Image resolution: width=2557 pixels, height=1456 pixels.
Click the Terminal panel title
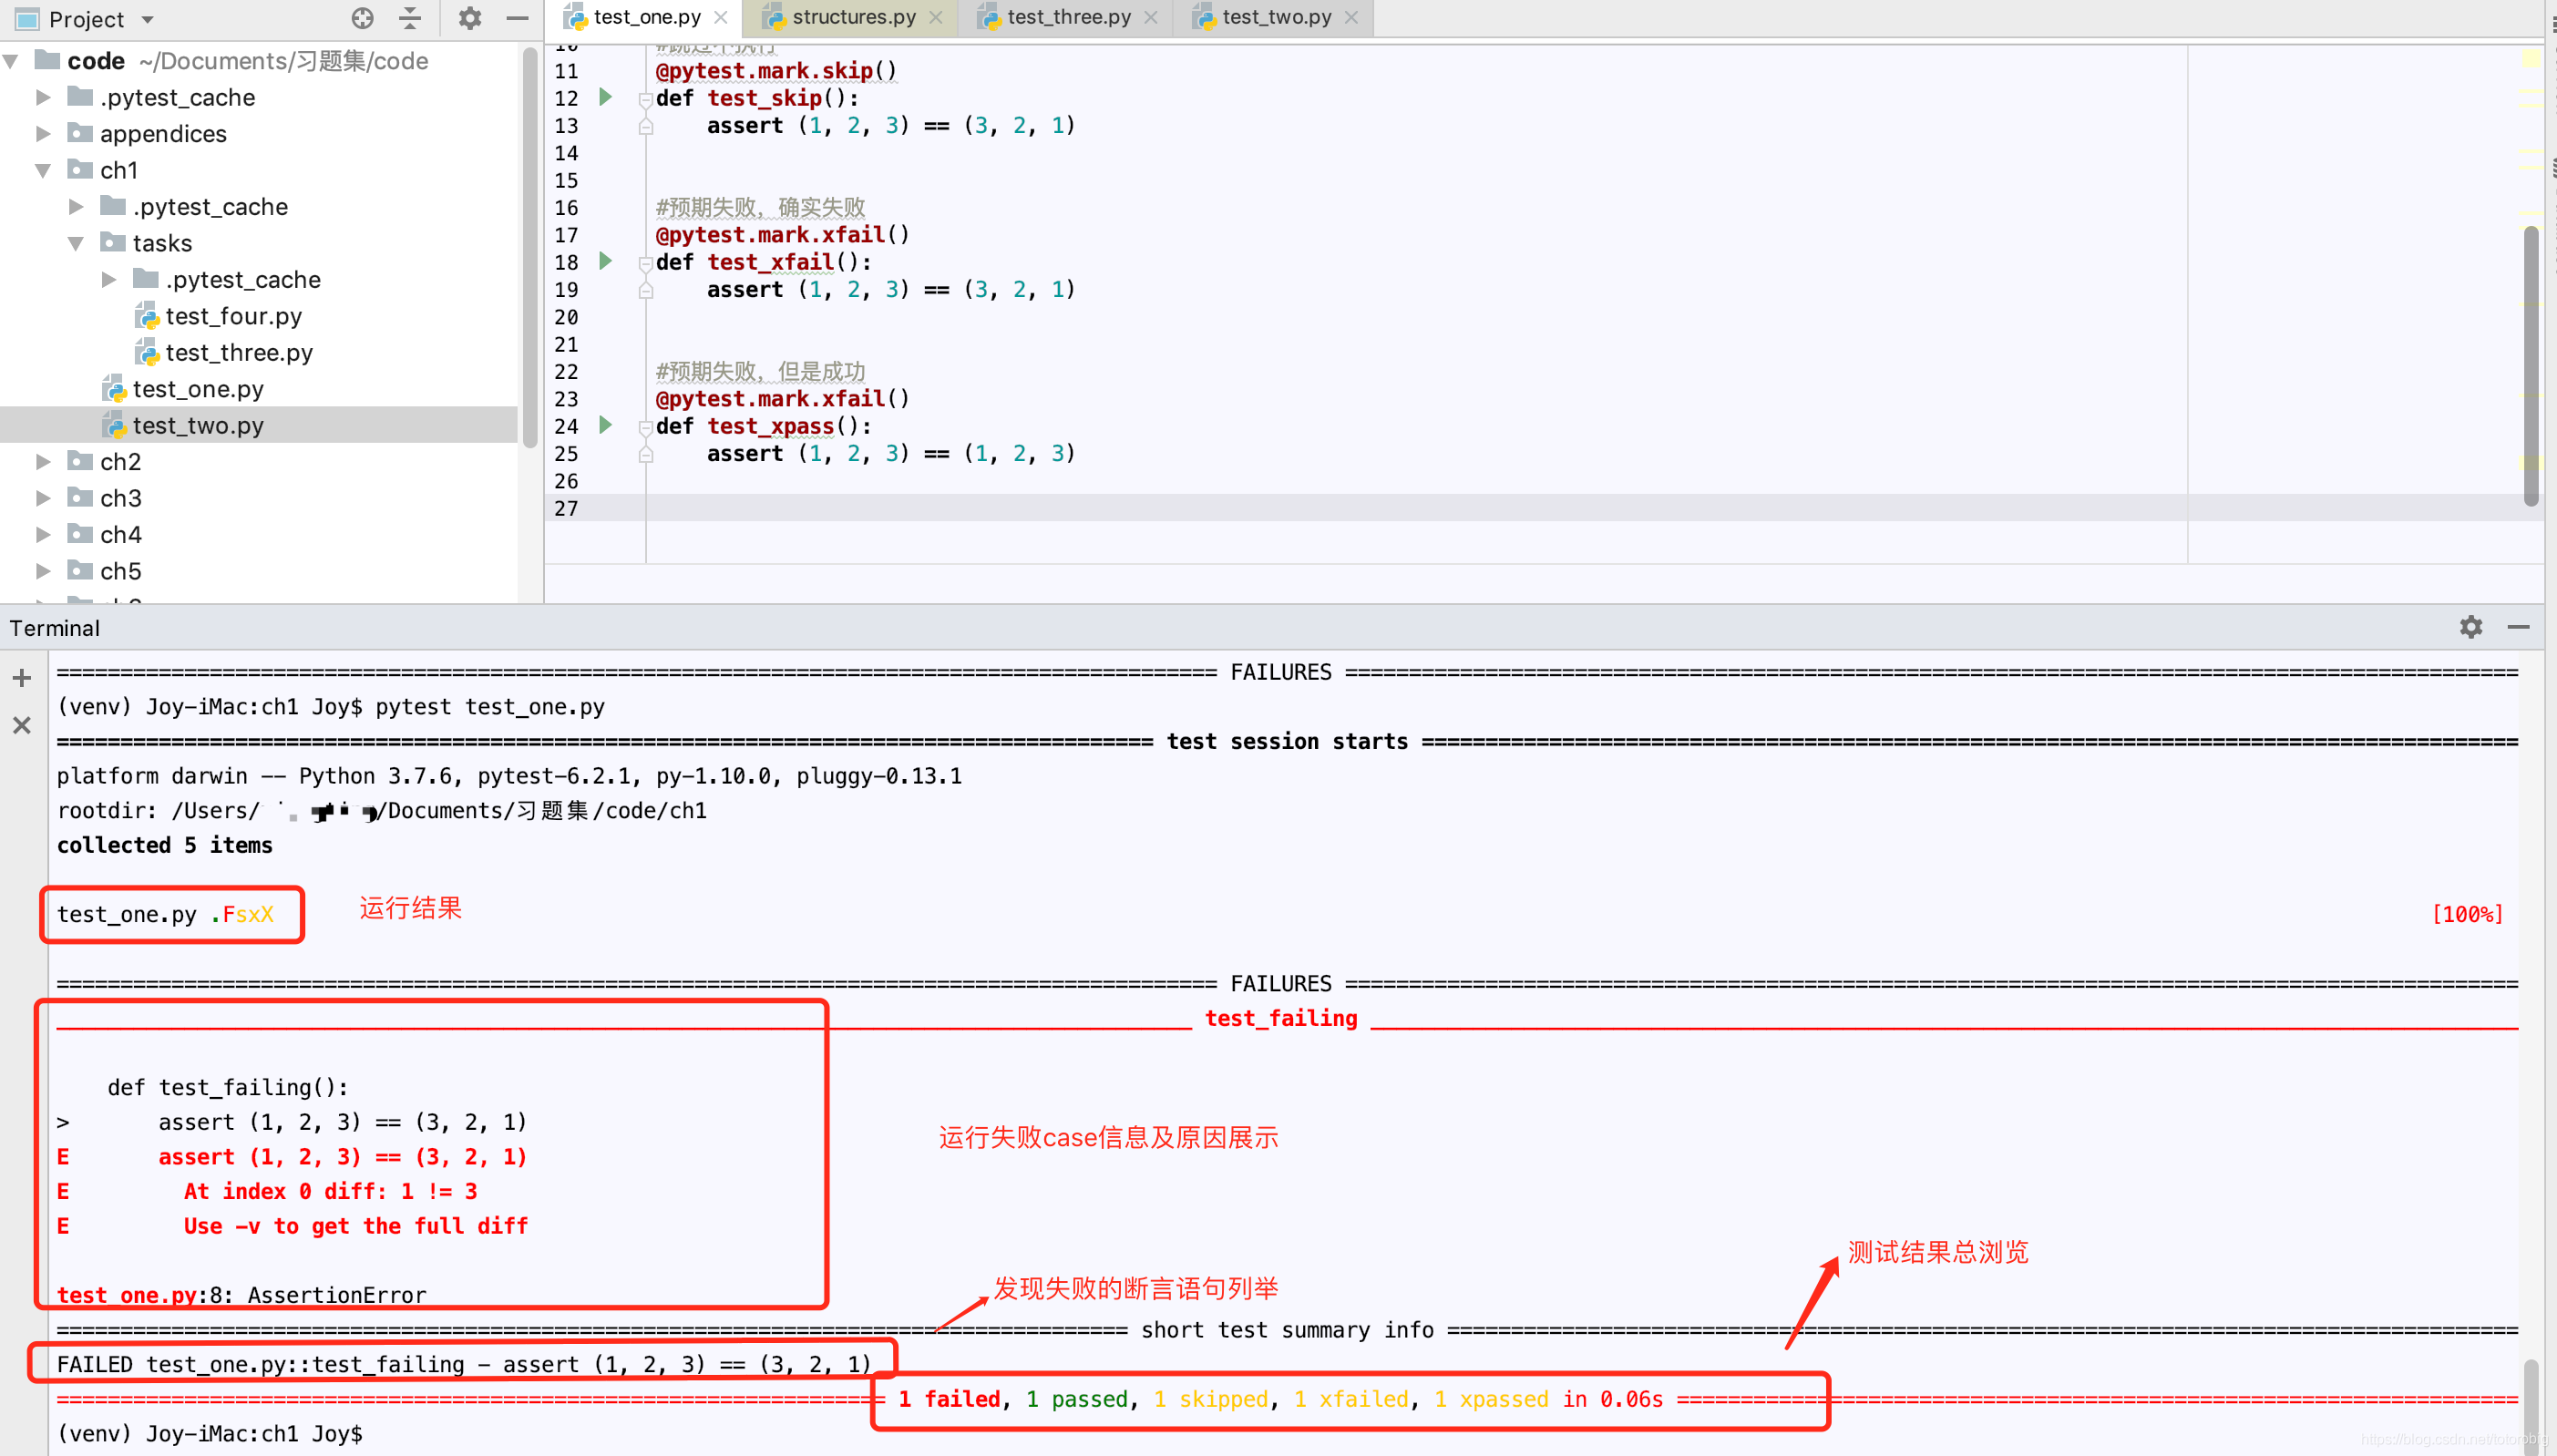pyautogui.click(x=55, y=628)
